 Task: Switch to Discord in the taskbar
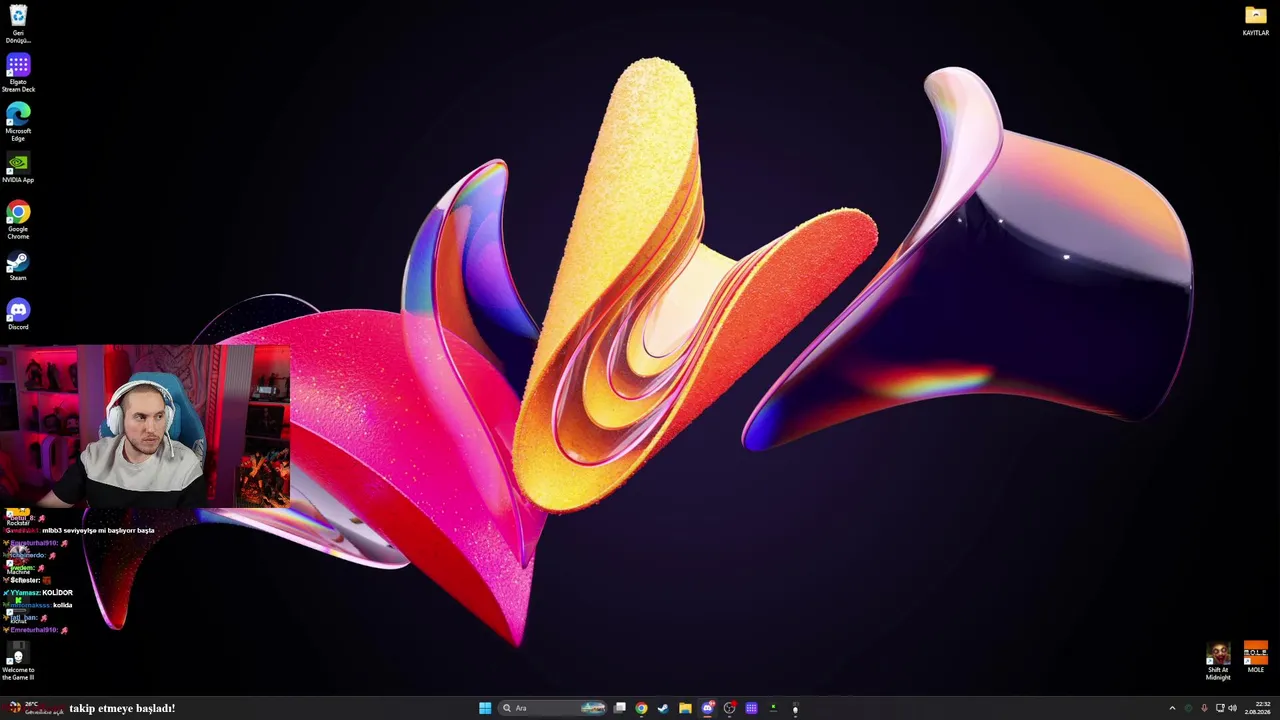click(x=707, y=708)
